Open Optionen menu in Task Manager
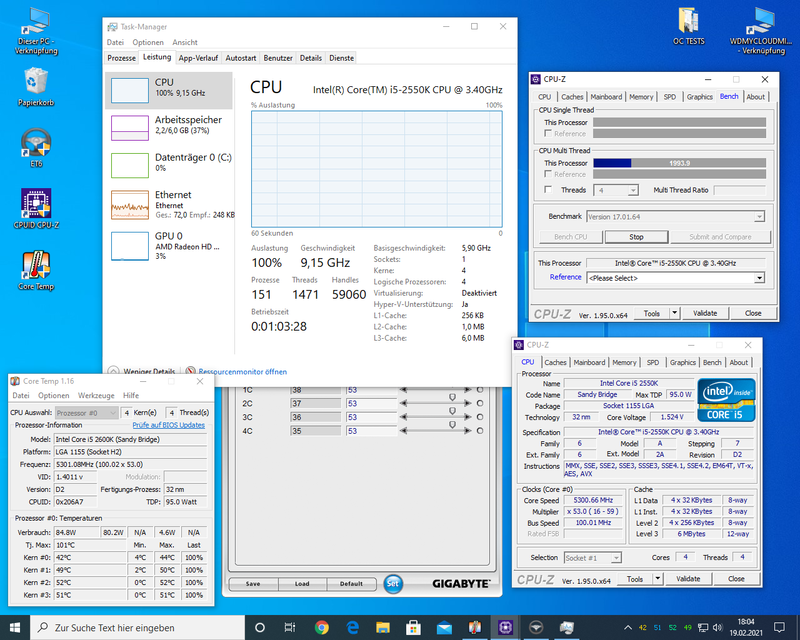The height and width of the screenshot is (640, 800). [148, 42]
